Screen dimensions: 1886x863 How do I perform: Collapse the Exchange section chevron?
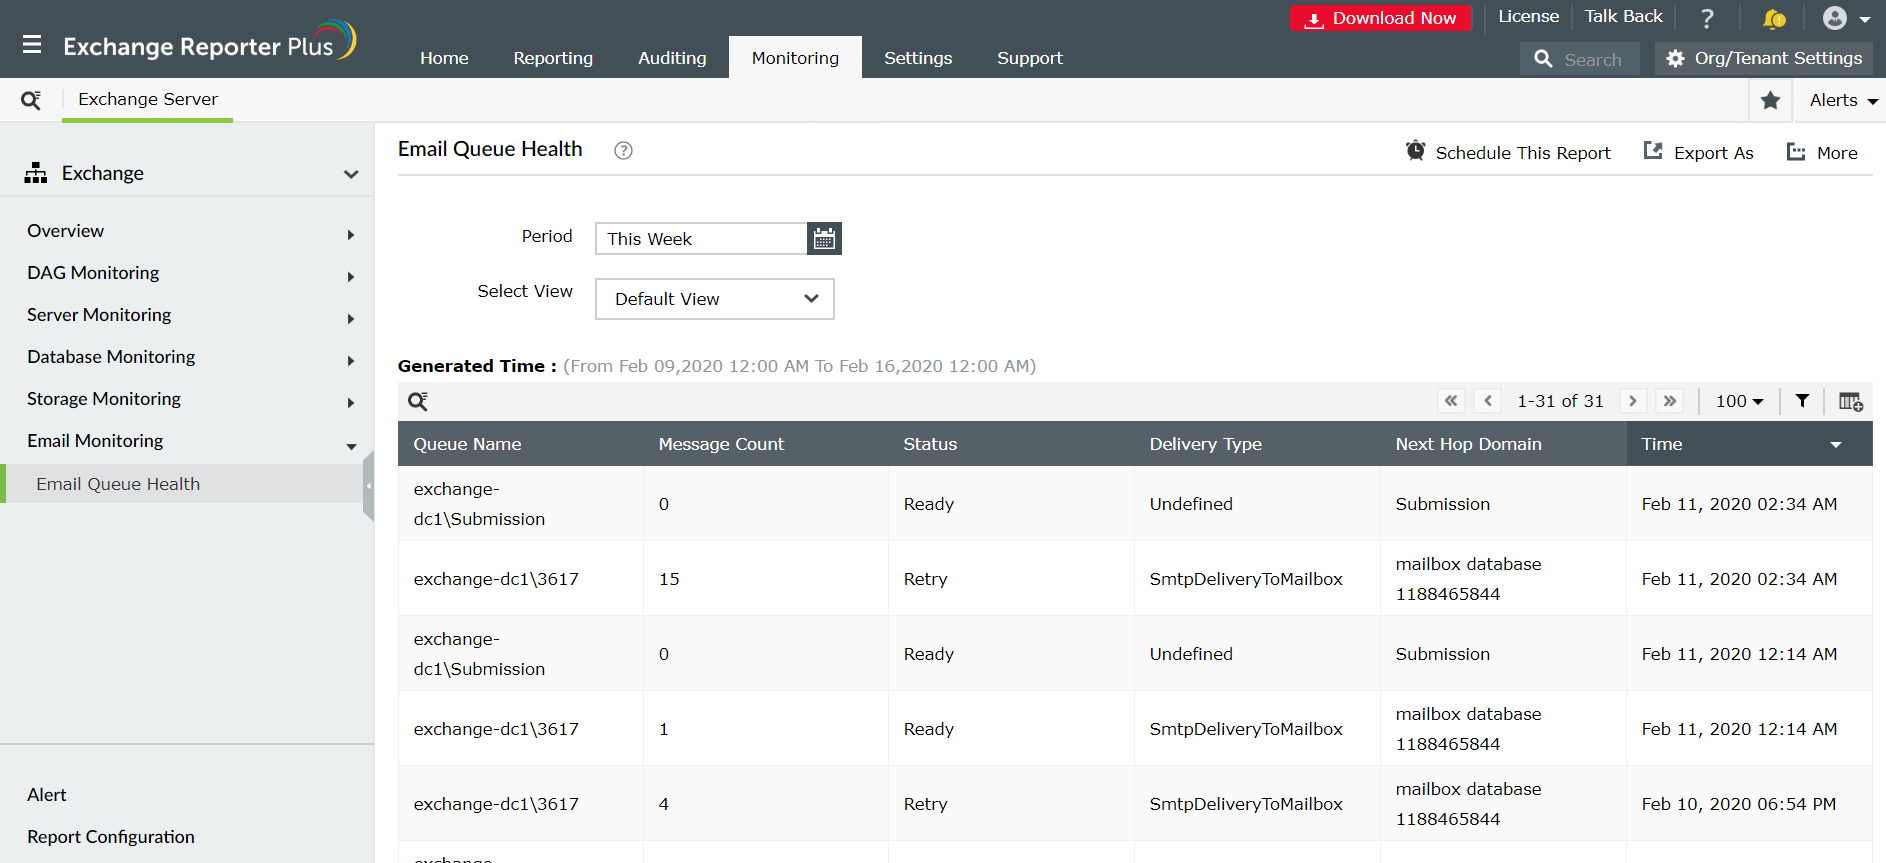tap(351, 174)
